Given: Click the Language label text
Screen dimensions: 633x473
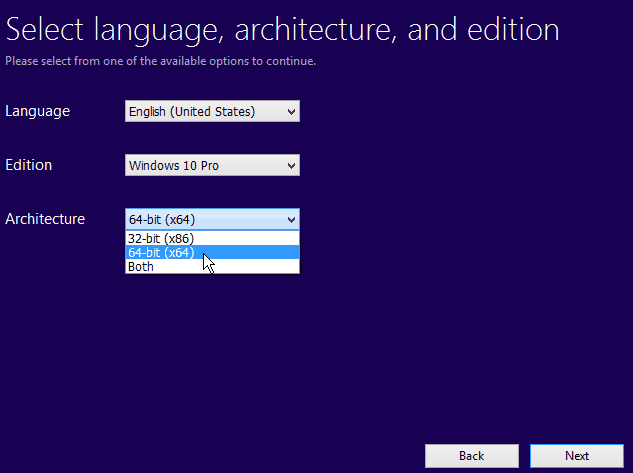Looking at the screenshot, I should [38, 111].
